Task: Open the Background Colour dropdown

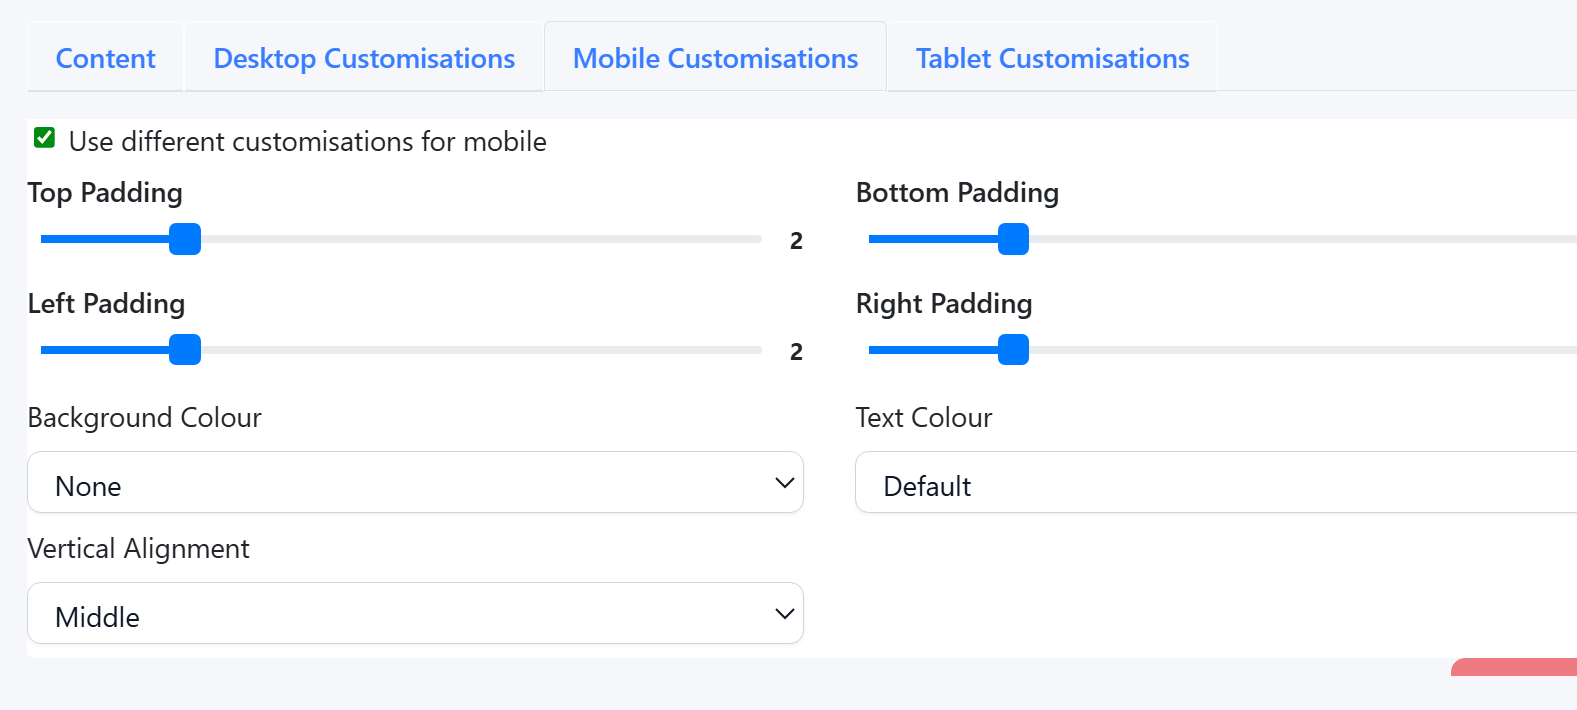Action: pos(415,483)
